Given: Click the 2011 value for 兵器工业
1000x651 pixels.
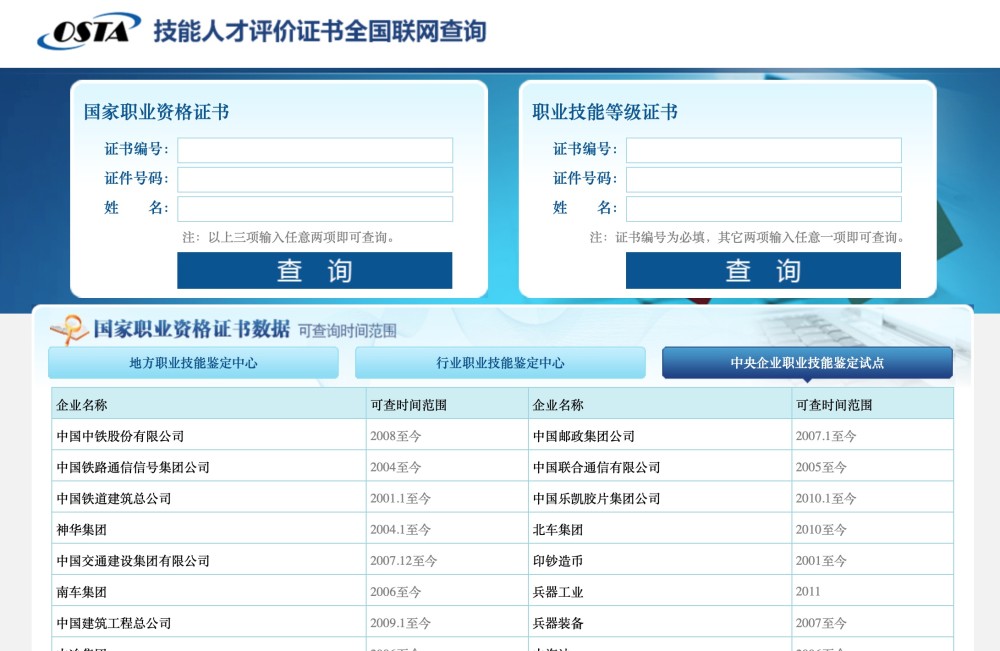Looking at the screenshot, I should (808, 592).
